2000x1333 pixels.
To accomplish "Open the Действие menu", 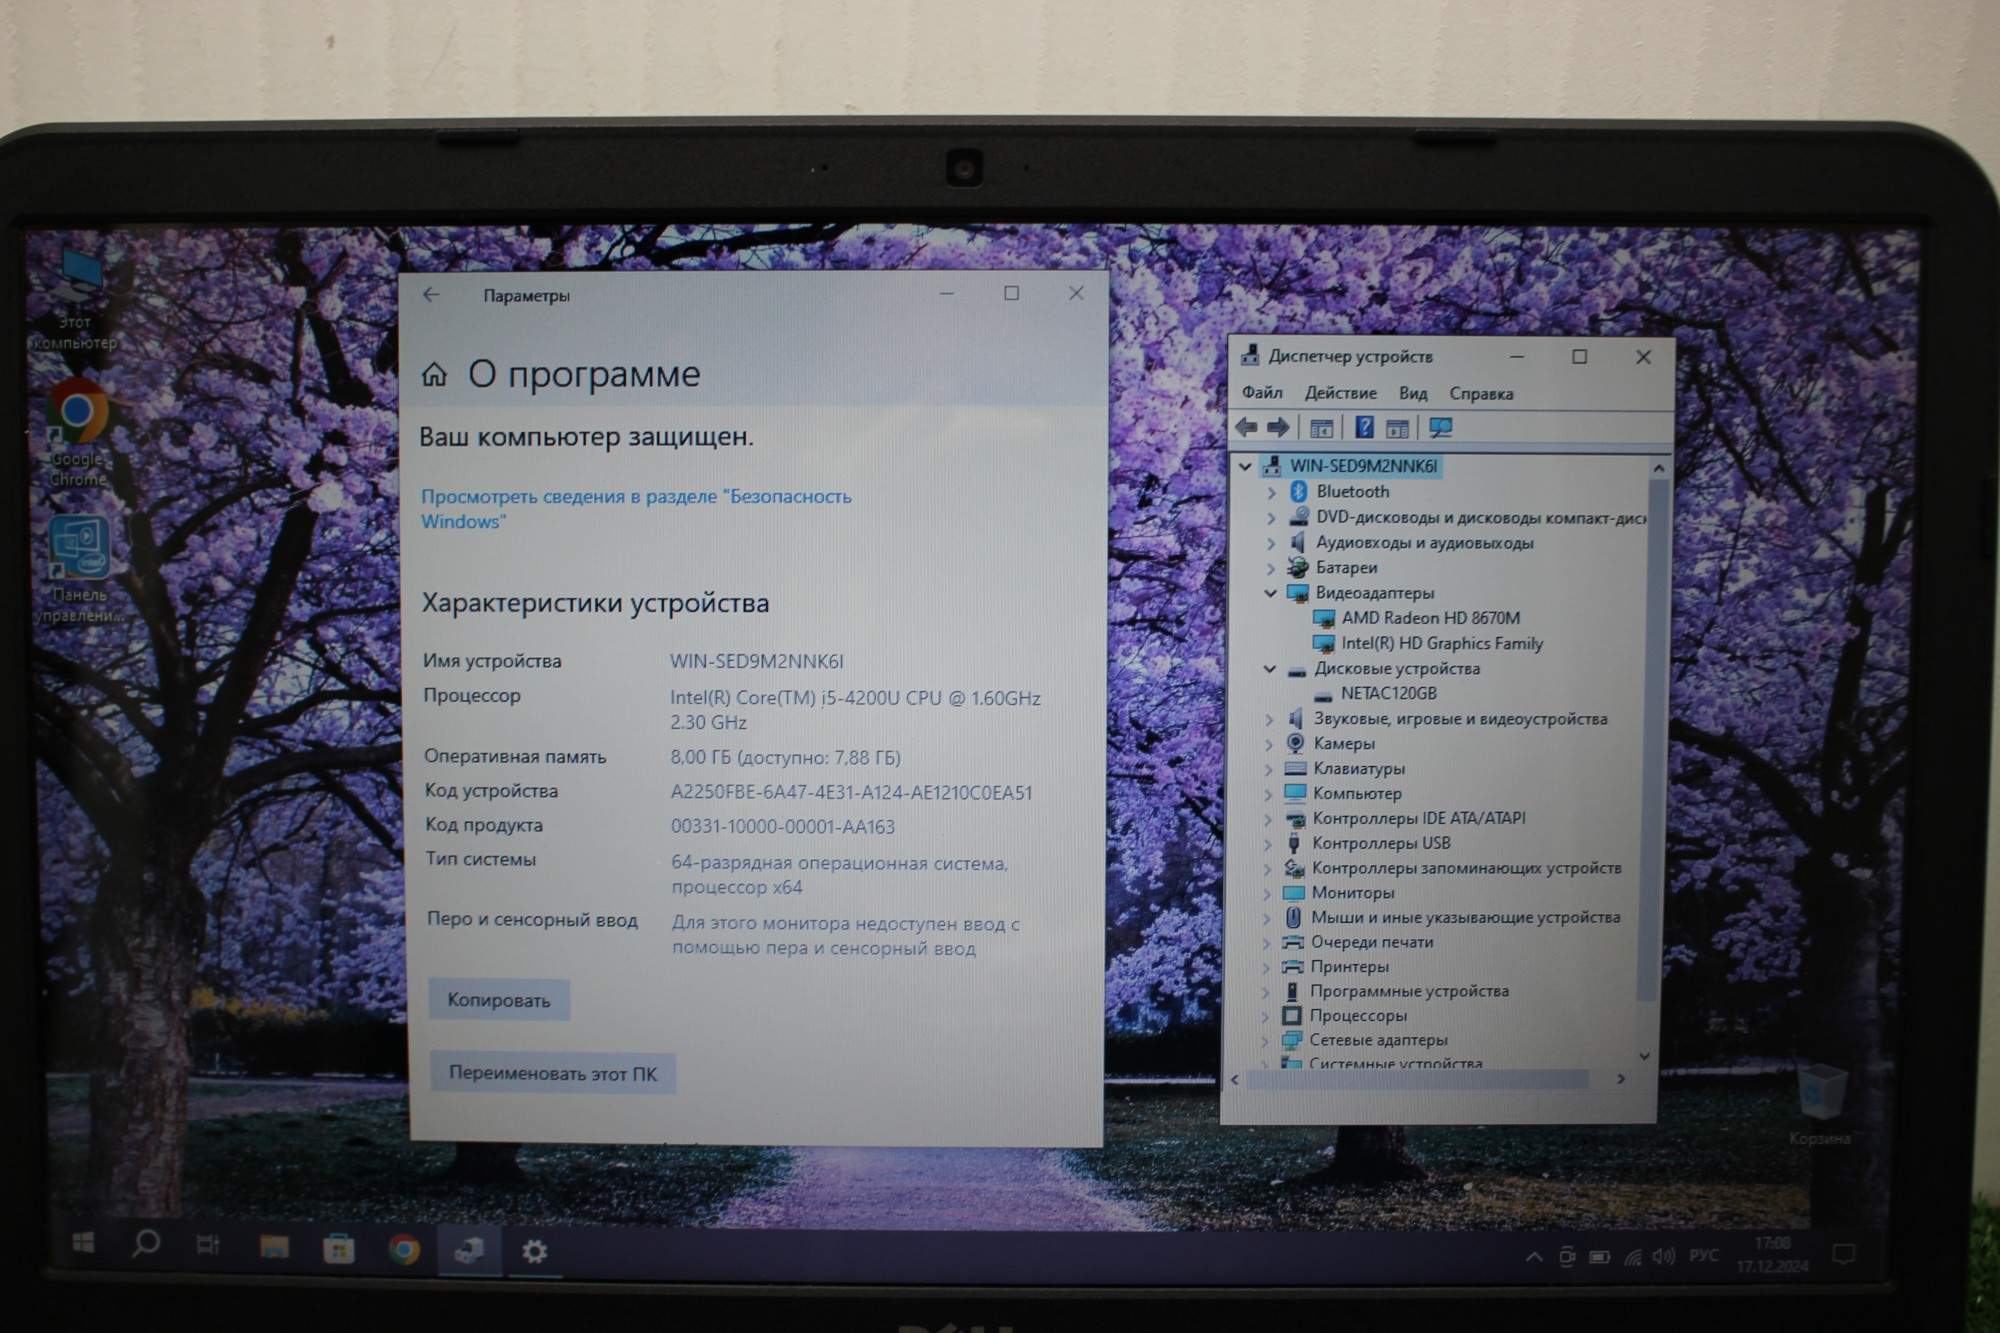I will 1340,393.
